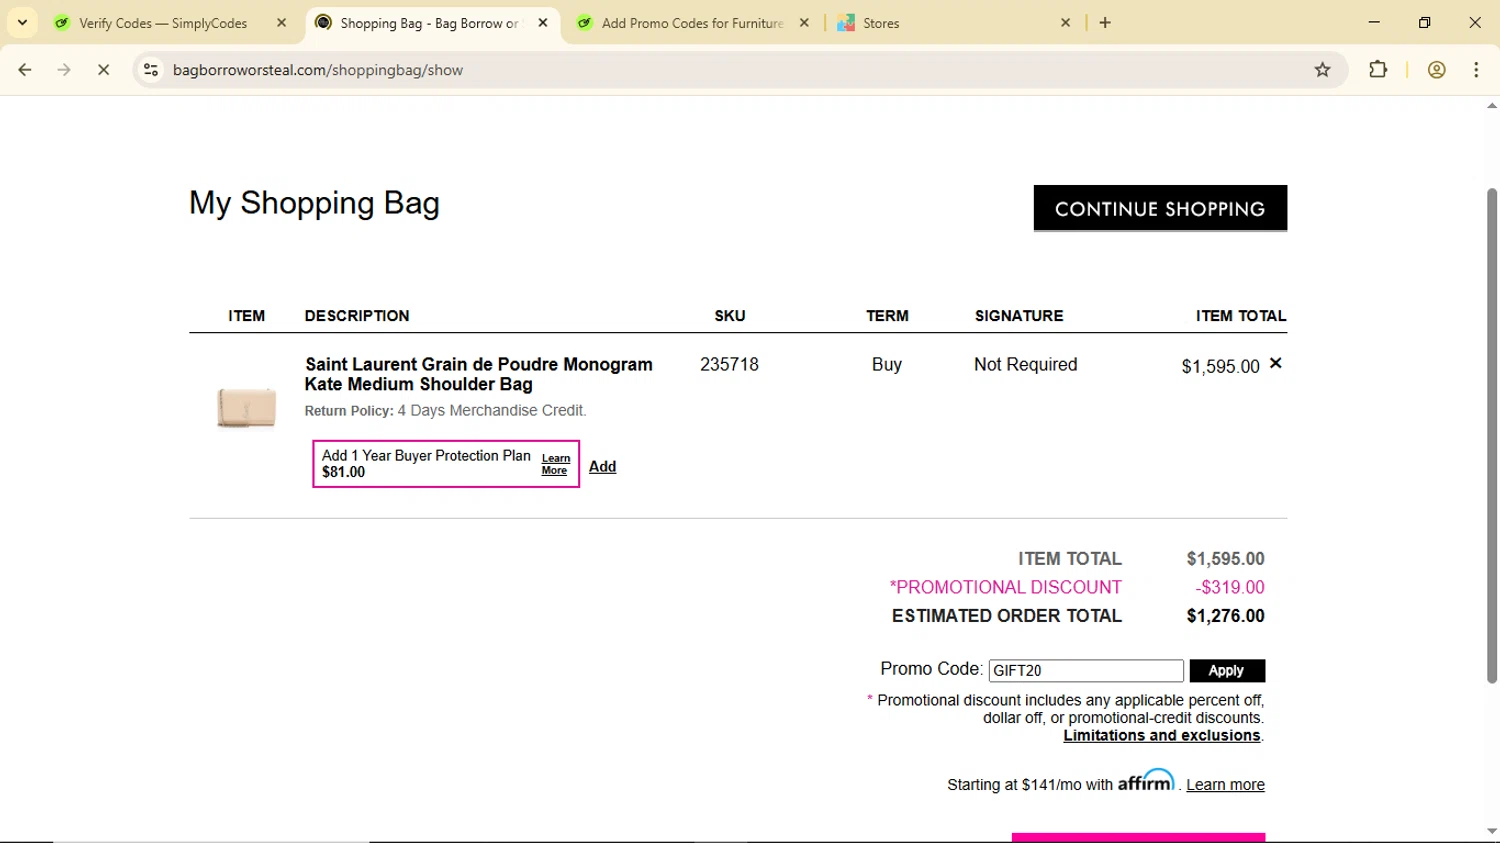Open the Chrome three-dot menu
Image resolution: width=1500 pixels, height=843 pixels.
point(1476,70)
